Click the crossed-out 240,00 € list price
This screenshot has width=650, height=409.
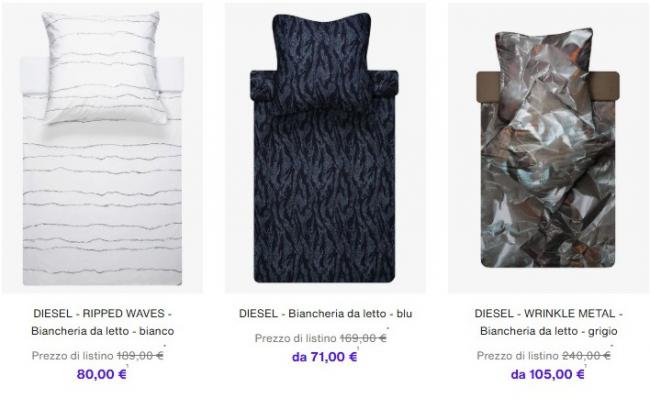[x=586, y=356]
